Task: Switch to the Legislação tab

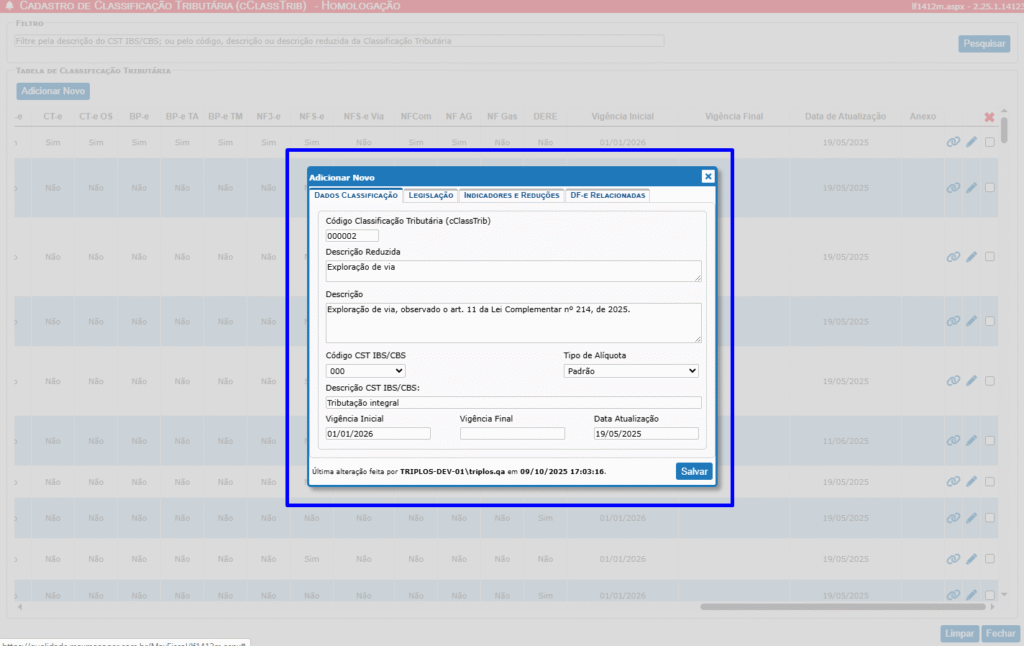Action: click(431, 195)
